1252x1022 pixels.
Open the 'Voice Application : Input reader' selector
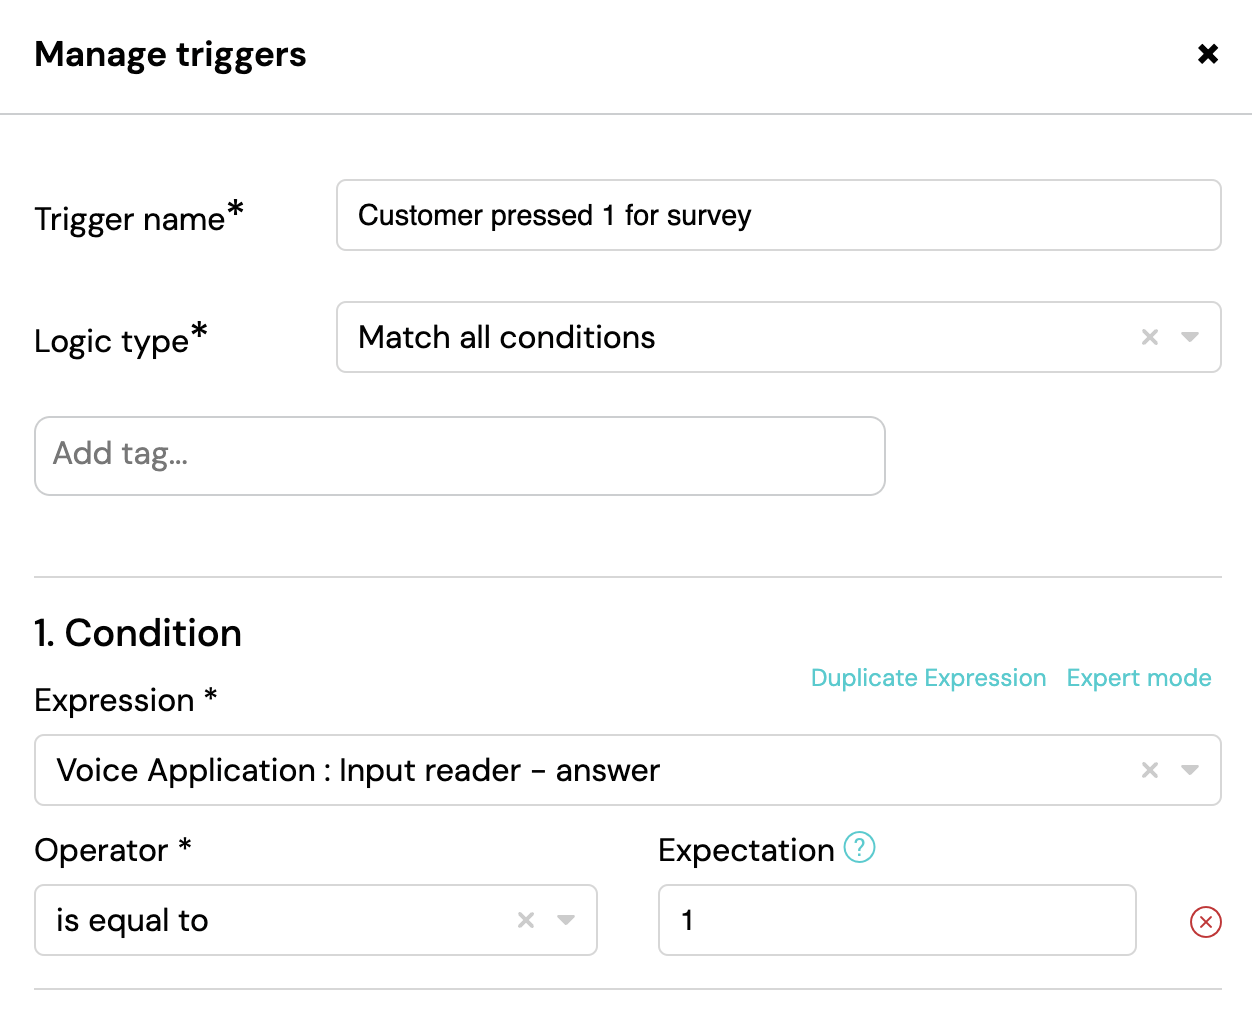click(x=628, y=770)
